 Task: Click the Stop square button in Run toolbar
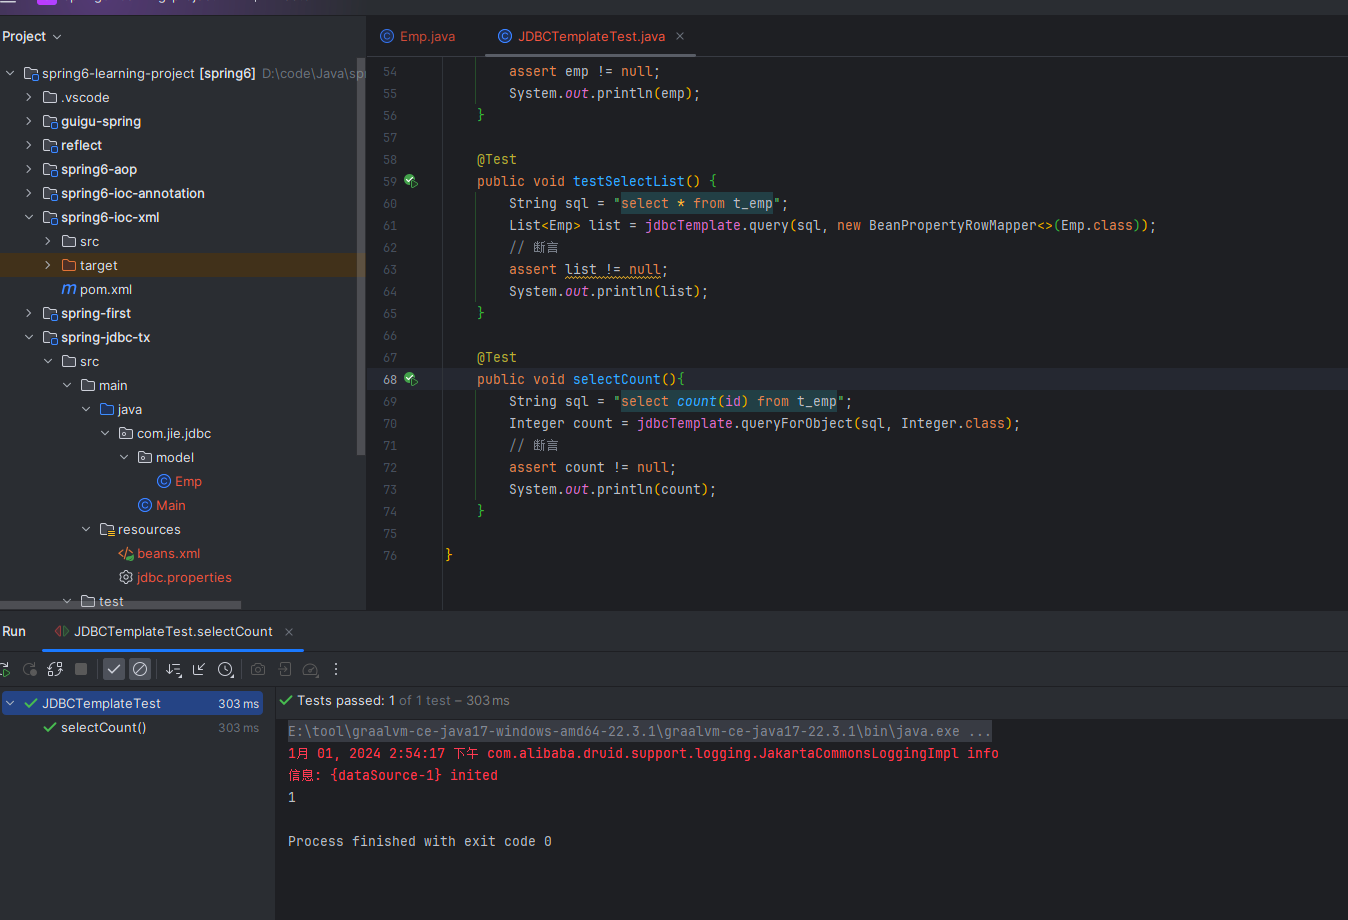[x=81, y=669]
